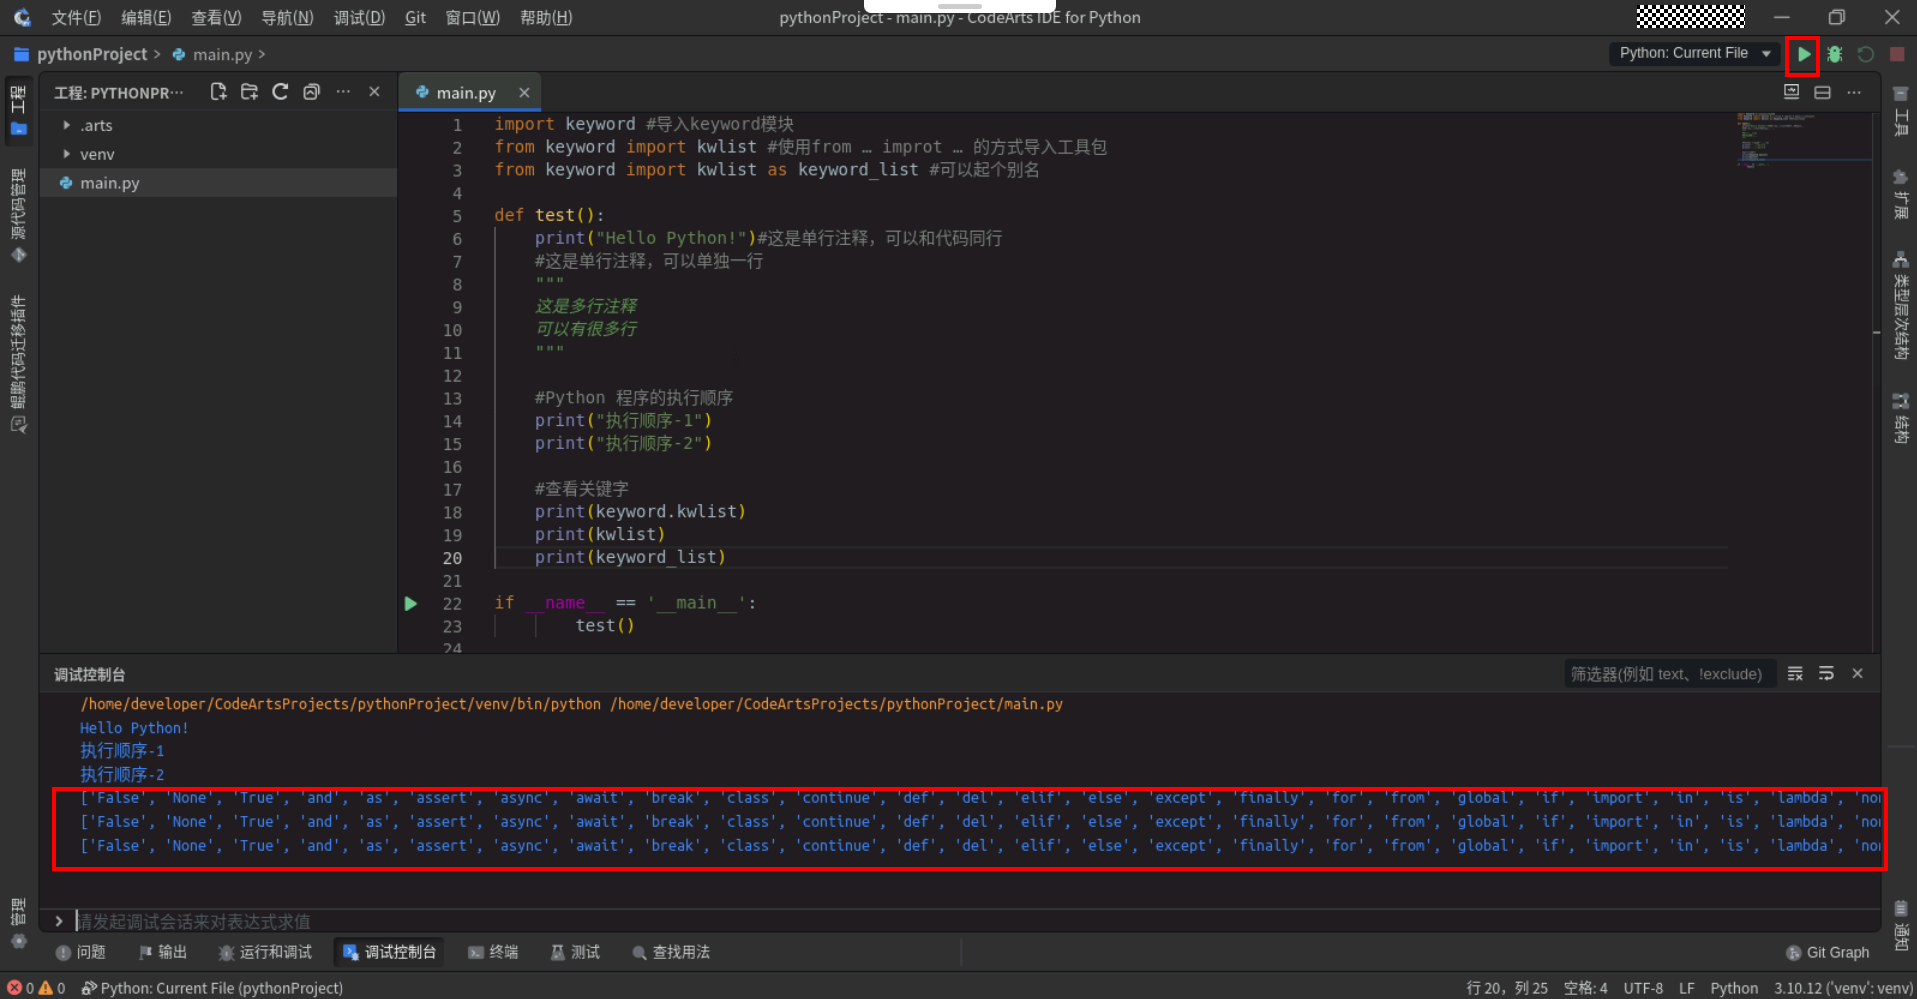This screenshot has width=1917, height=999.
Task: Click the clear console output icon
Action: tap(1795, 674)
